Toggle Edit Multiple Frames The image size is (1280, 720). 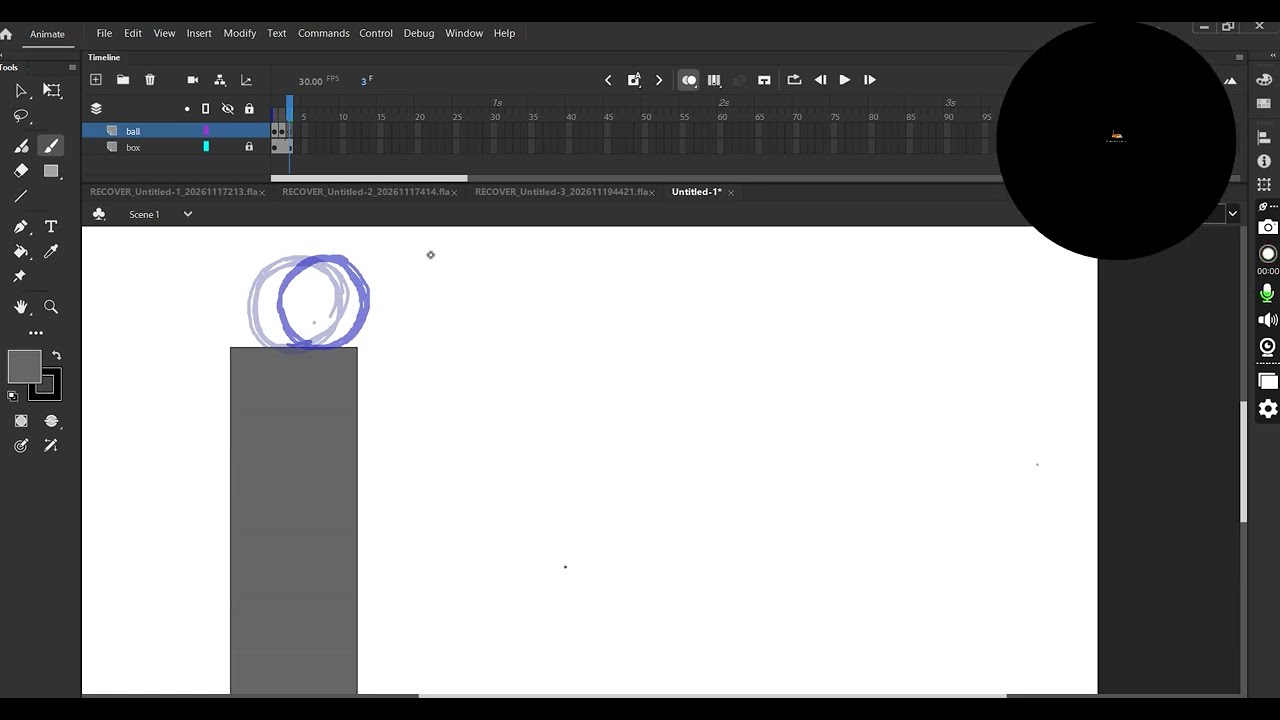coord(714,80)
